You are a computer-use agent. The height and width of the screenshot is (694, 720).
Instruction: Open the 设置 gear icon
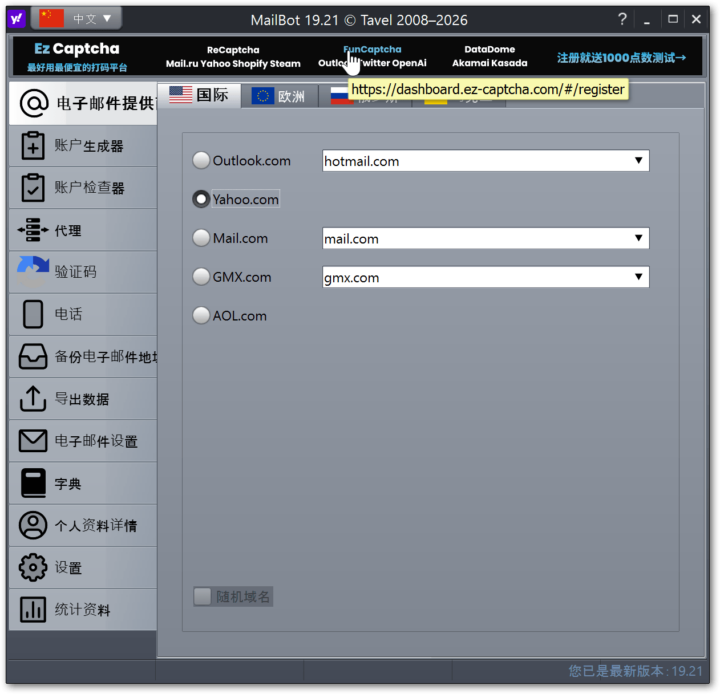[x=33, y=568]
